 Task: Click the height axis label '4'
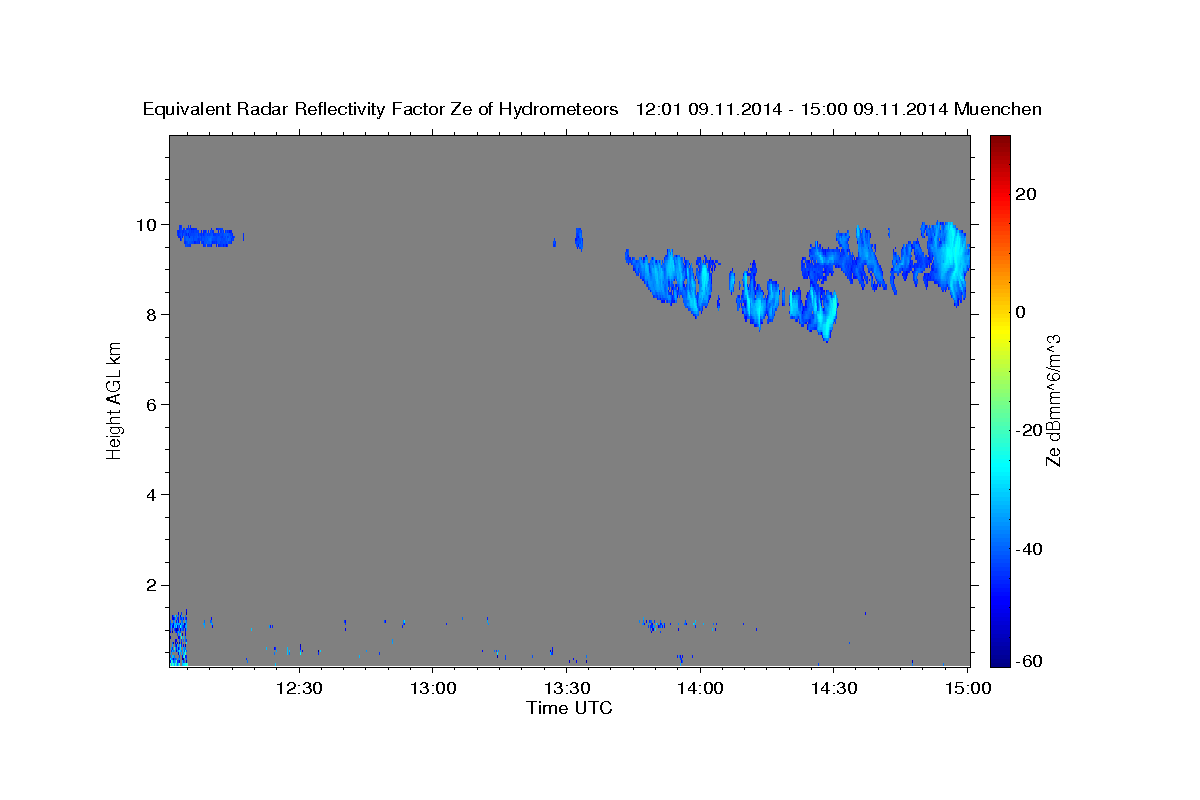tap(151, 494)
